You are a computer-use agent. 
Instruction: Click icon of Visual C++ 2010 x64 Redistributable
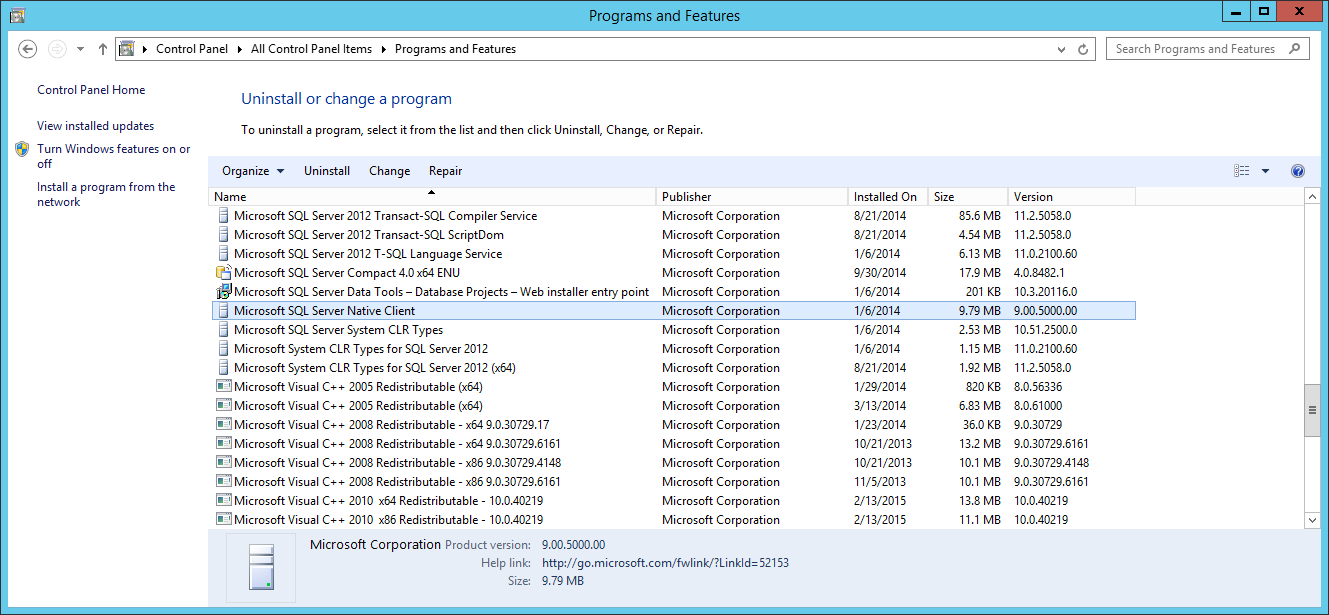pos(224,501)
